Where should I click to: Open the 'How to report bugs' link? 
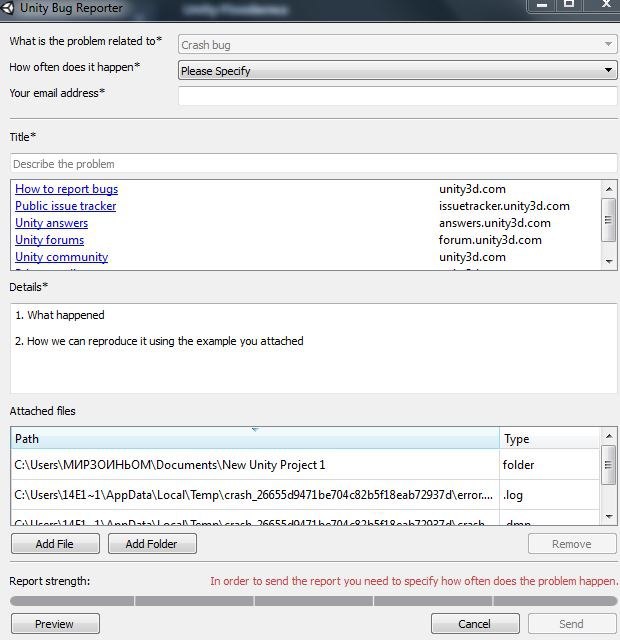67,189
